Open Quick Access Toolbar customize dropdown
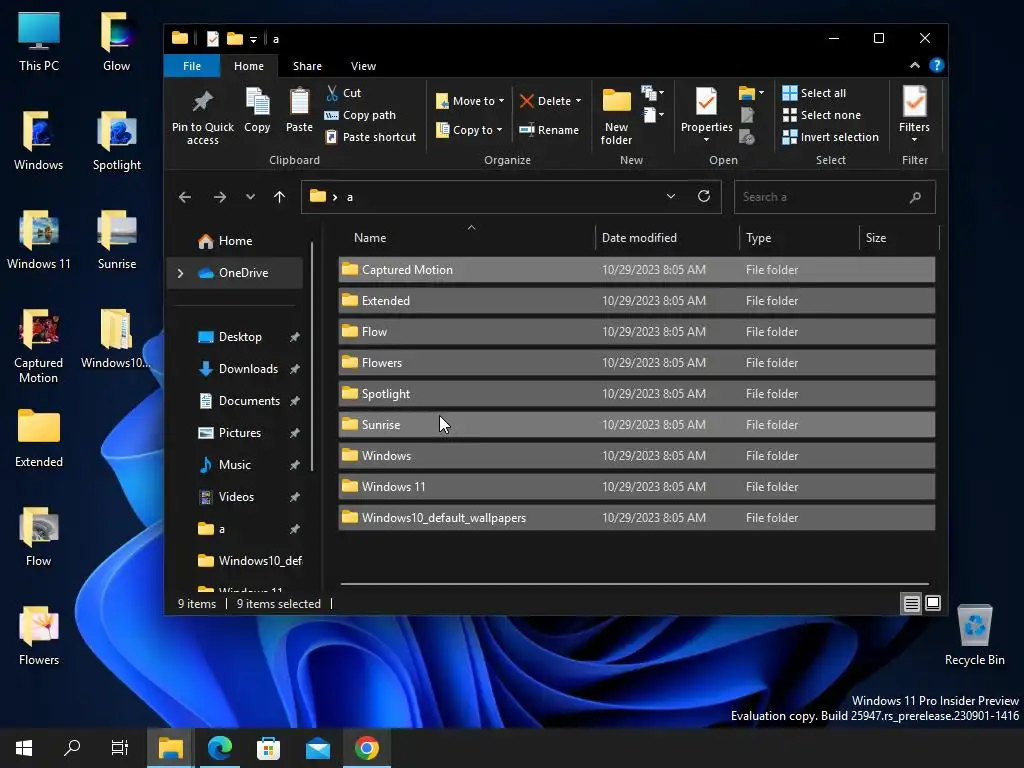Viewport: 1024px width, 768px height. pos(253,39)
